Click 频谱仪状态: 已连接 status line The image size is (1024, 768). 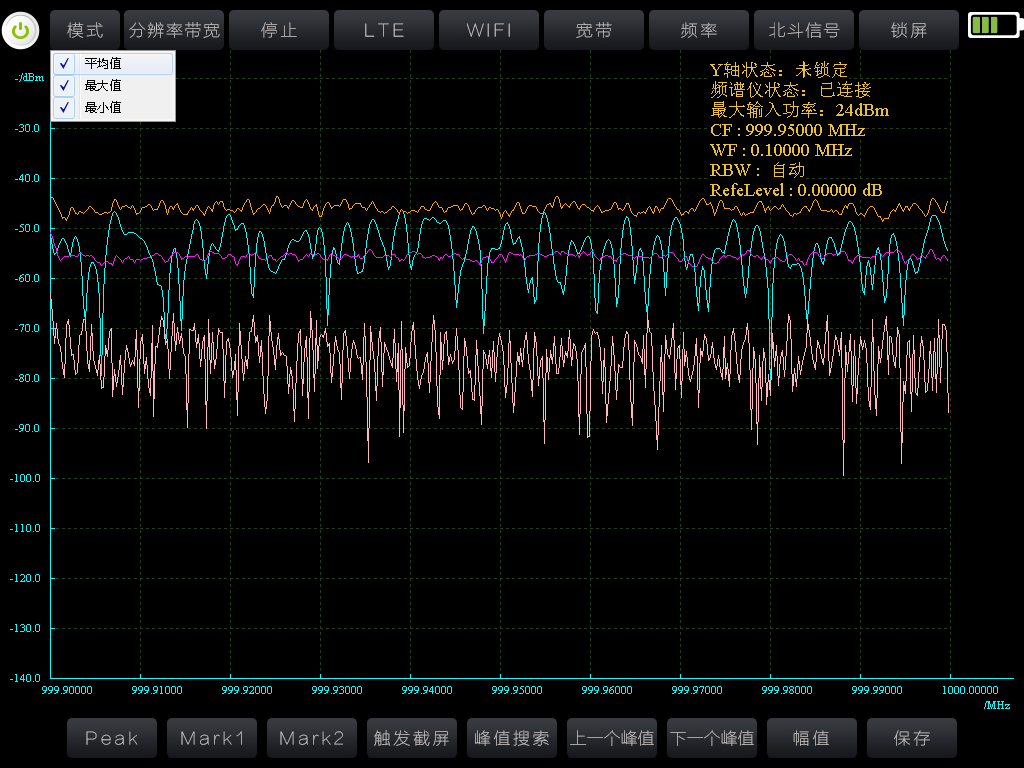click(x=791, y=89)
